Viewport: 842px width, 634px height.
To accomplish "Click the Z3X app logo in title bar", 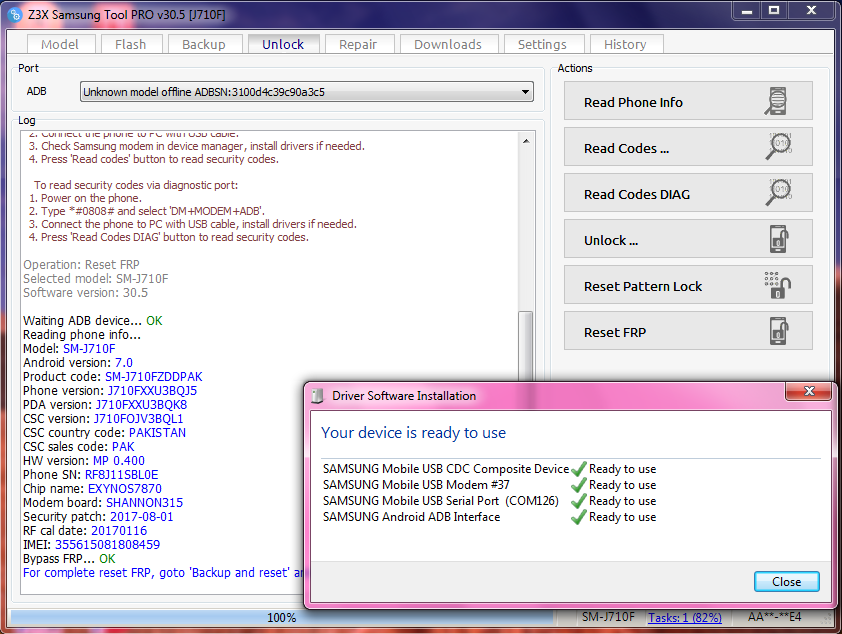I will [x=16, y=14].
